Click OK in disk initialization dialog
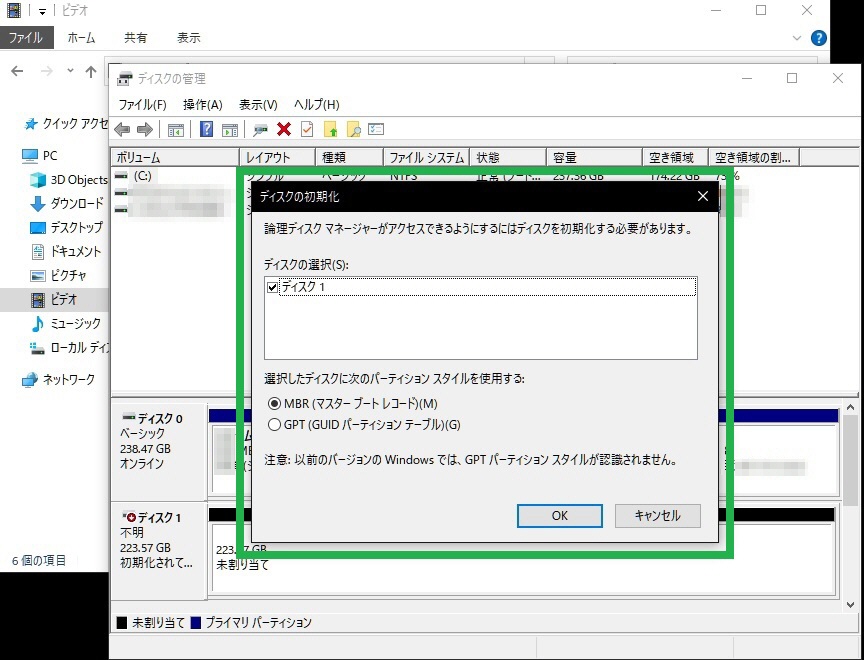The height and width of the screenshot is (660, 864). (559, 516)
